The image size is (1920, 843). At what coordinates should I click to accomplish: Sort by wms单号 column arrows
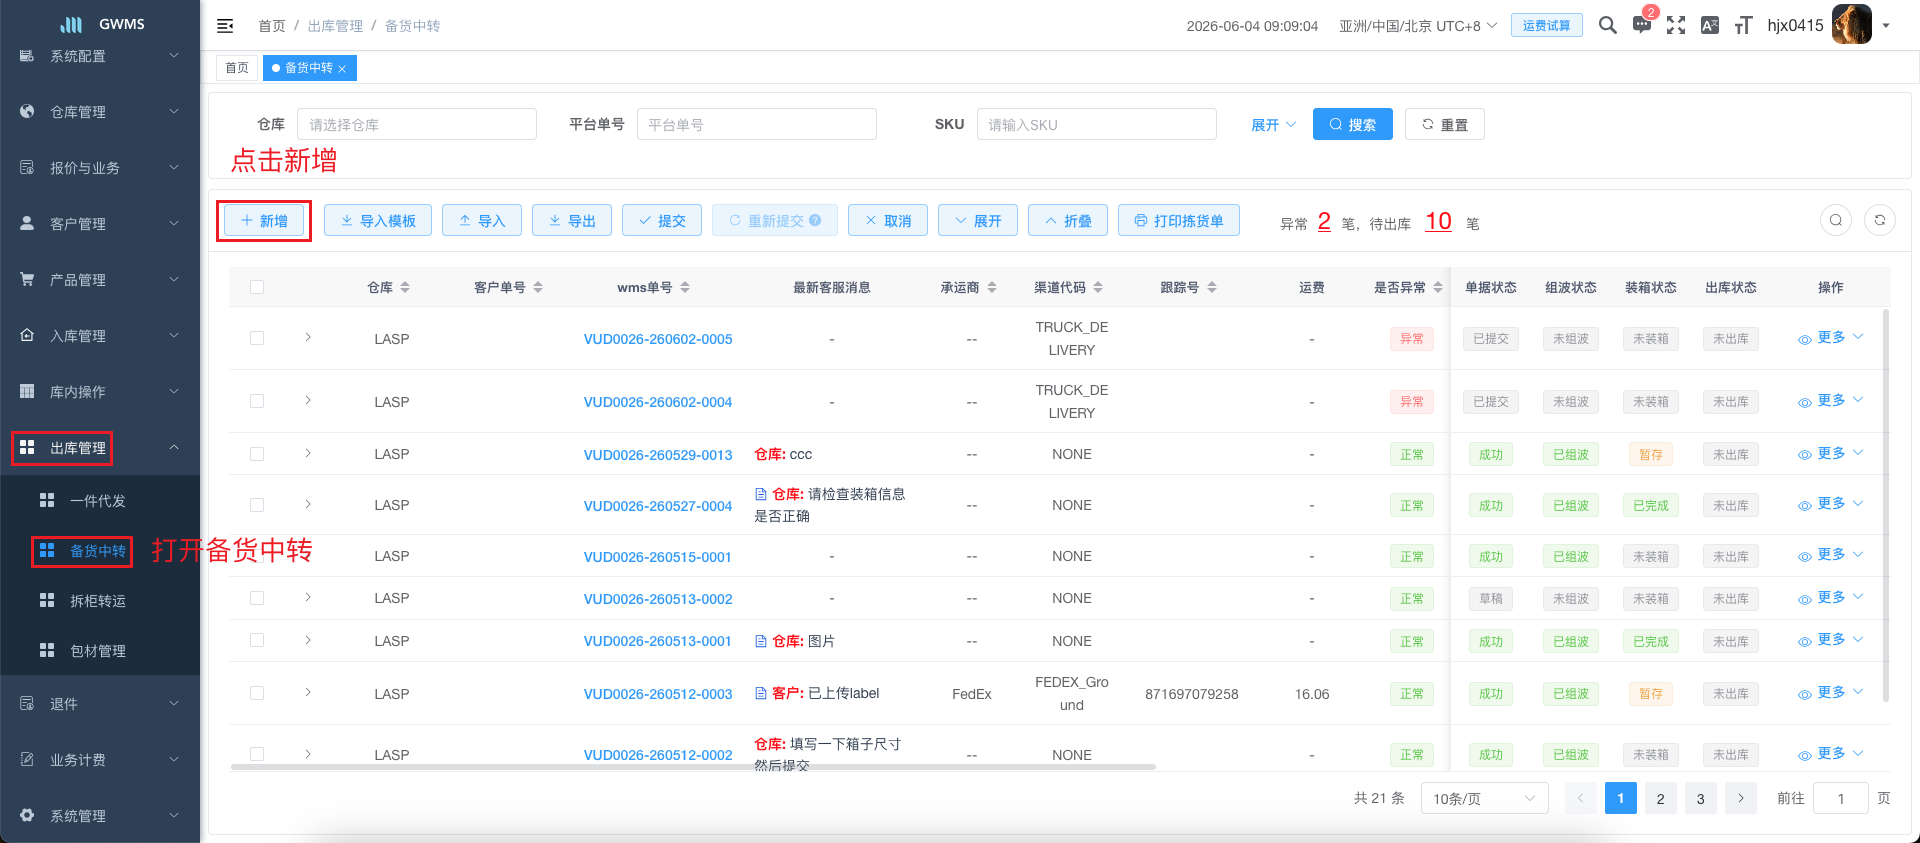click(685, 287)
